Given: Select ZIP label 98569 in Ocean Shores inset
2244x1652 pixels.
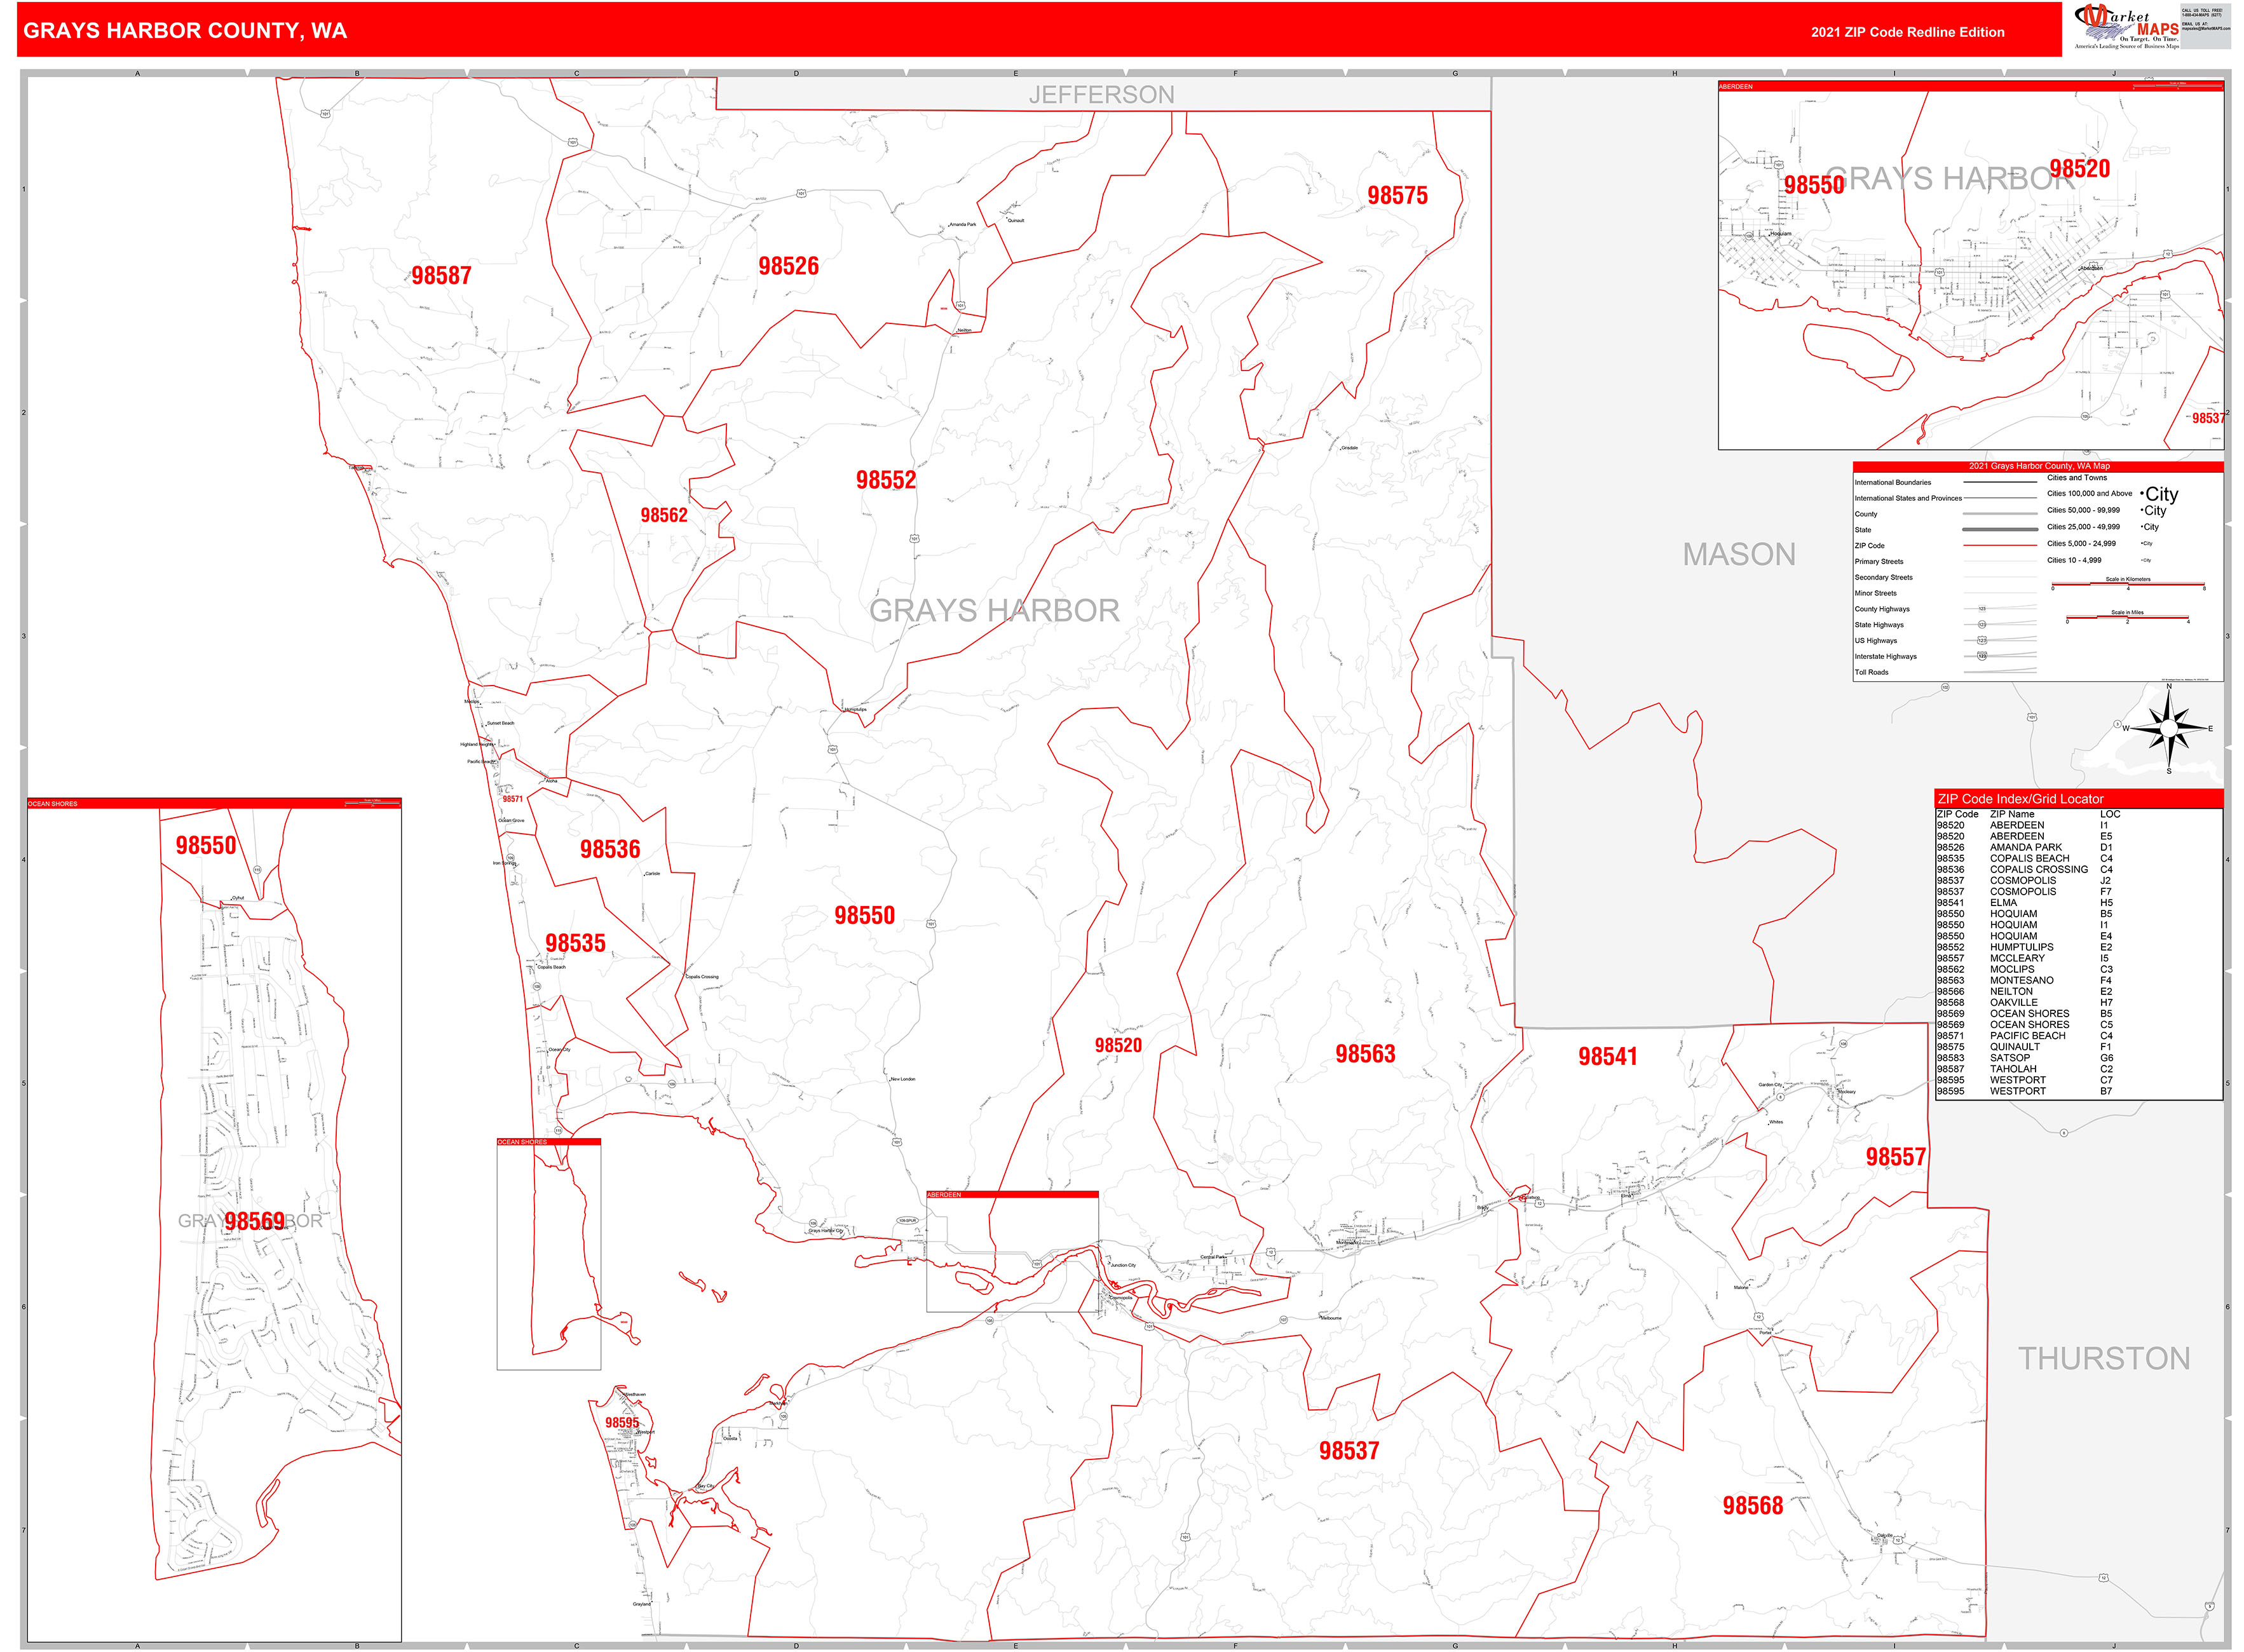Looking at the screenshot, I should (x=255, y=1221).
